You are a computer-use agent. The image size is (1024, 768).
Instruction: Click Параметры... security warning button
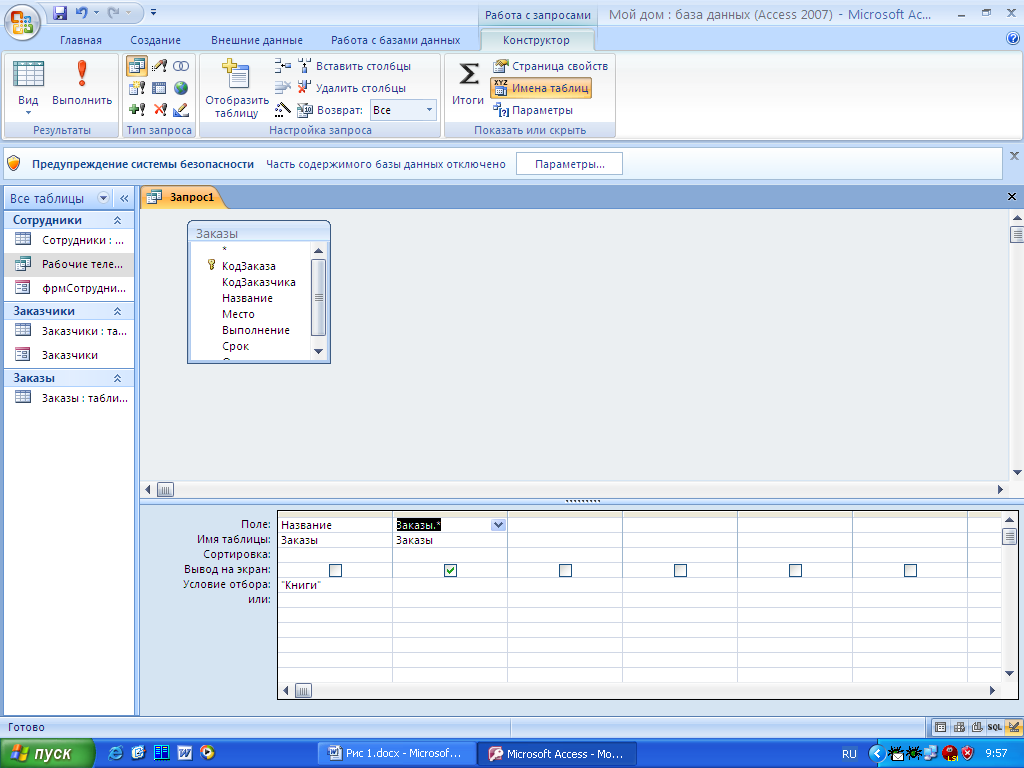(x=569, y=164)
